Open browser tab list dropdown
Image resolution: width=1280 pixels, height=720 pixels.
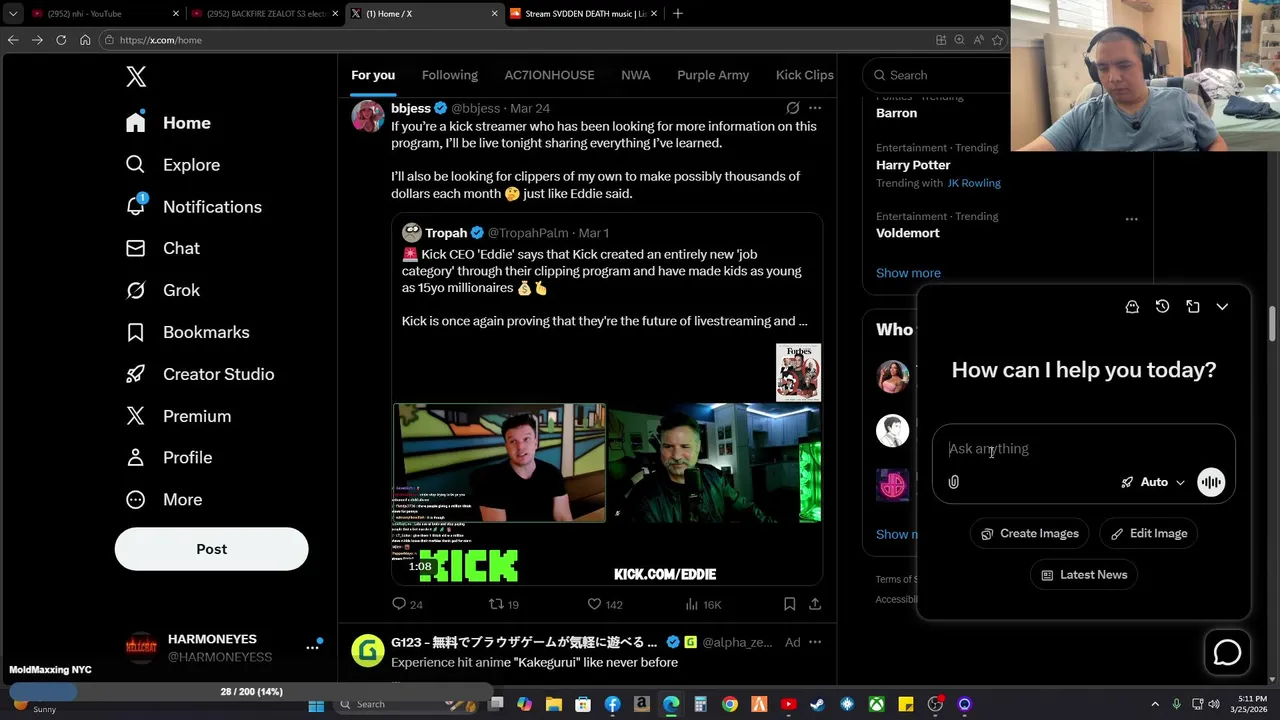[12, 13]
